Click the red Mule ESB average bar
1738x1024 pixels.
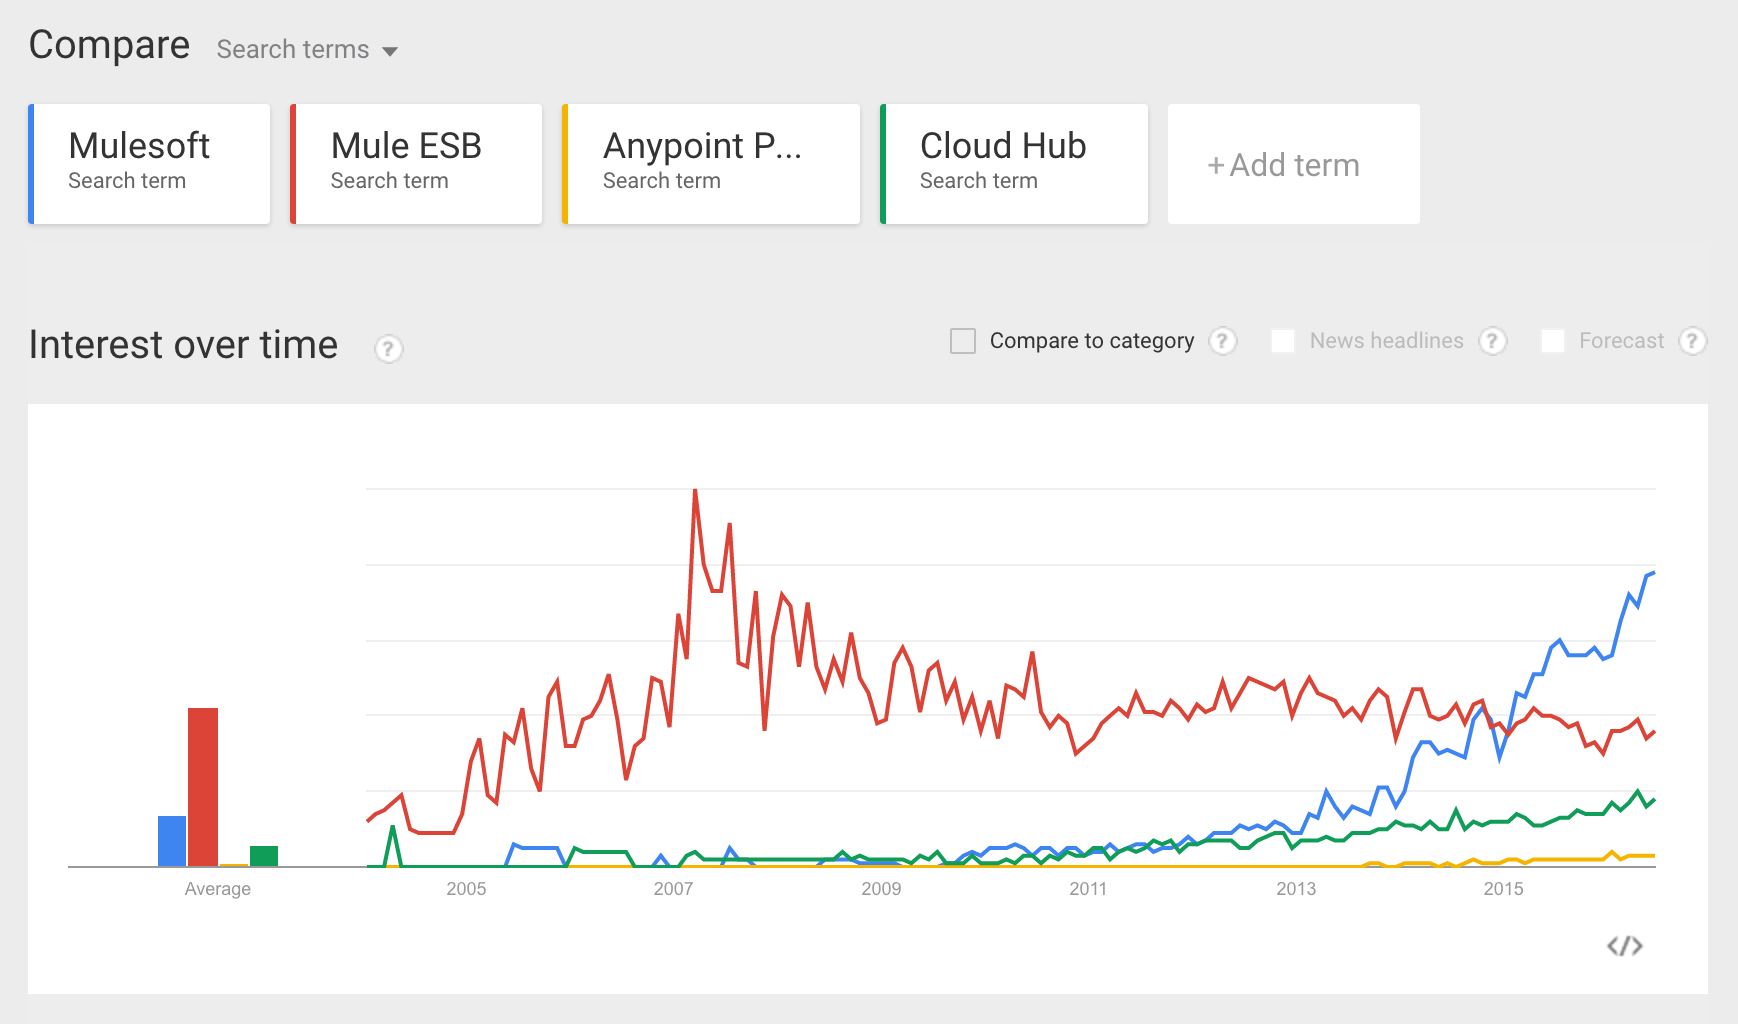[203, 787]
